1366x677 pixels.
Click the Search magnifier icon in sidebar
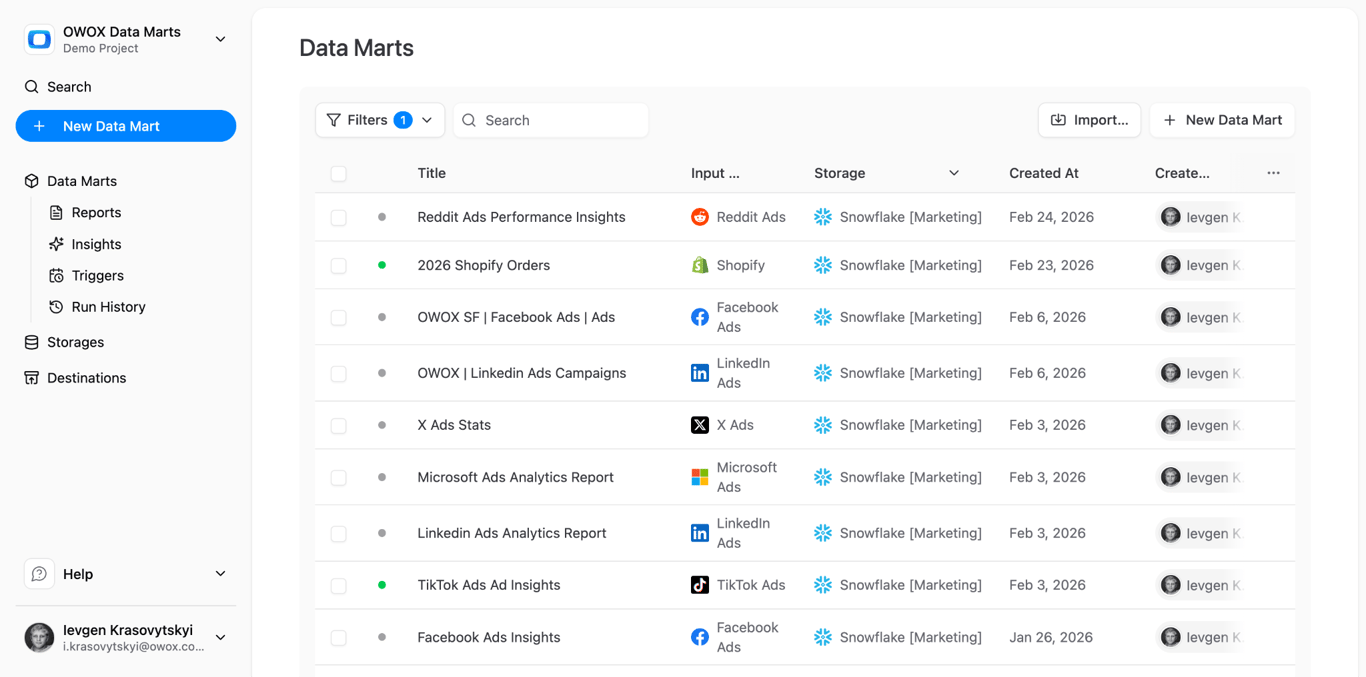click(x=32, y=87)
